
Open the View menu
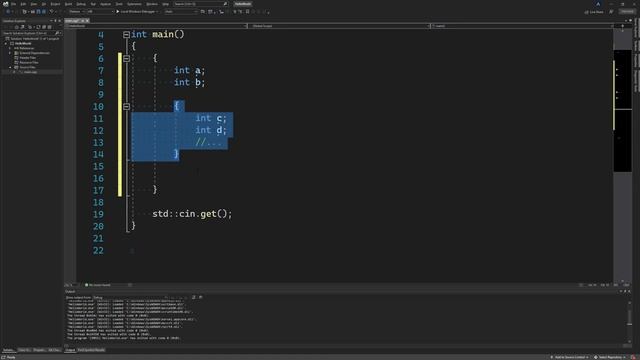pos(33,4)
